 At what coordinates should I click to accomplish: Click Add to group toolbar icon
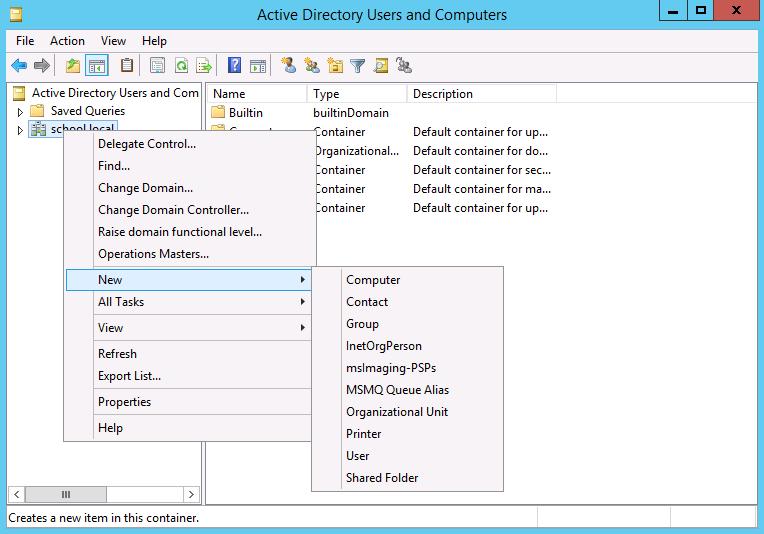404,65
